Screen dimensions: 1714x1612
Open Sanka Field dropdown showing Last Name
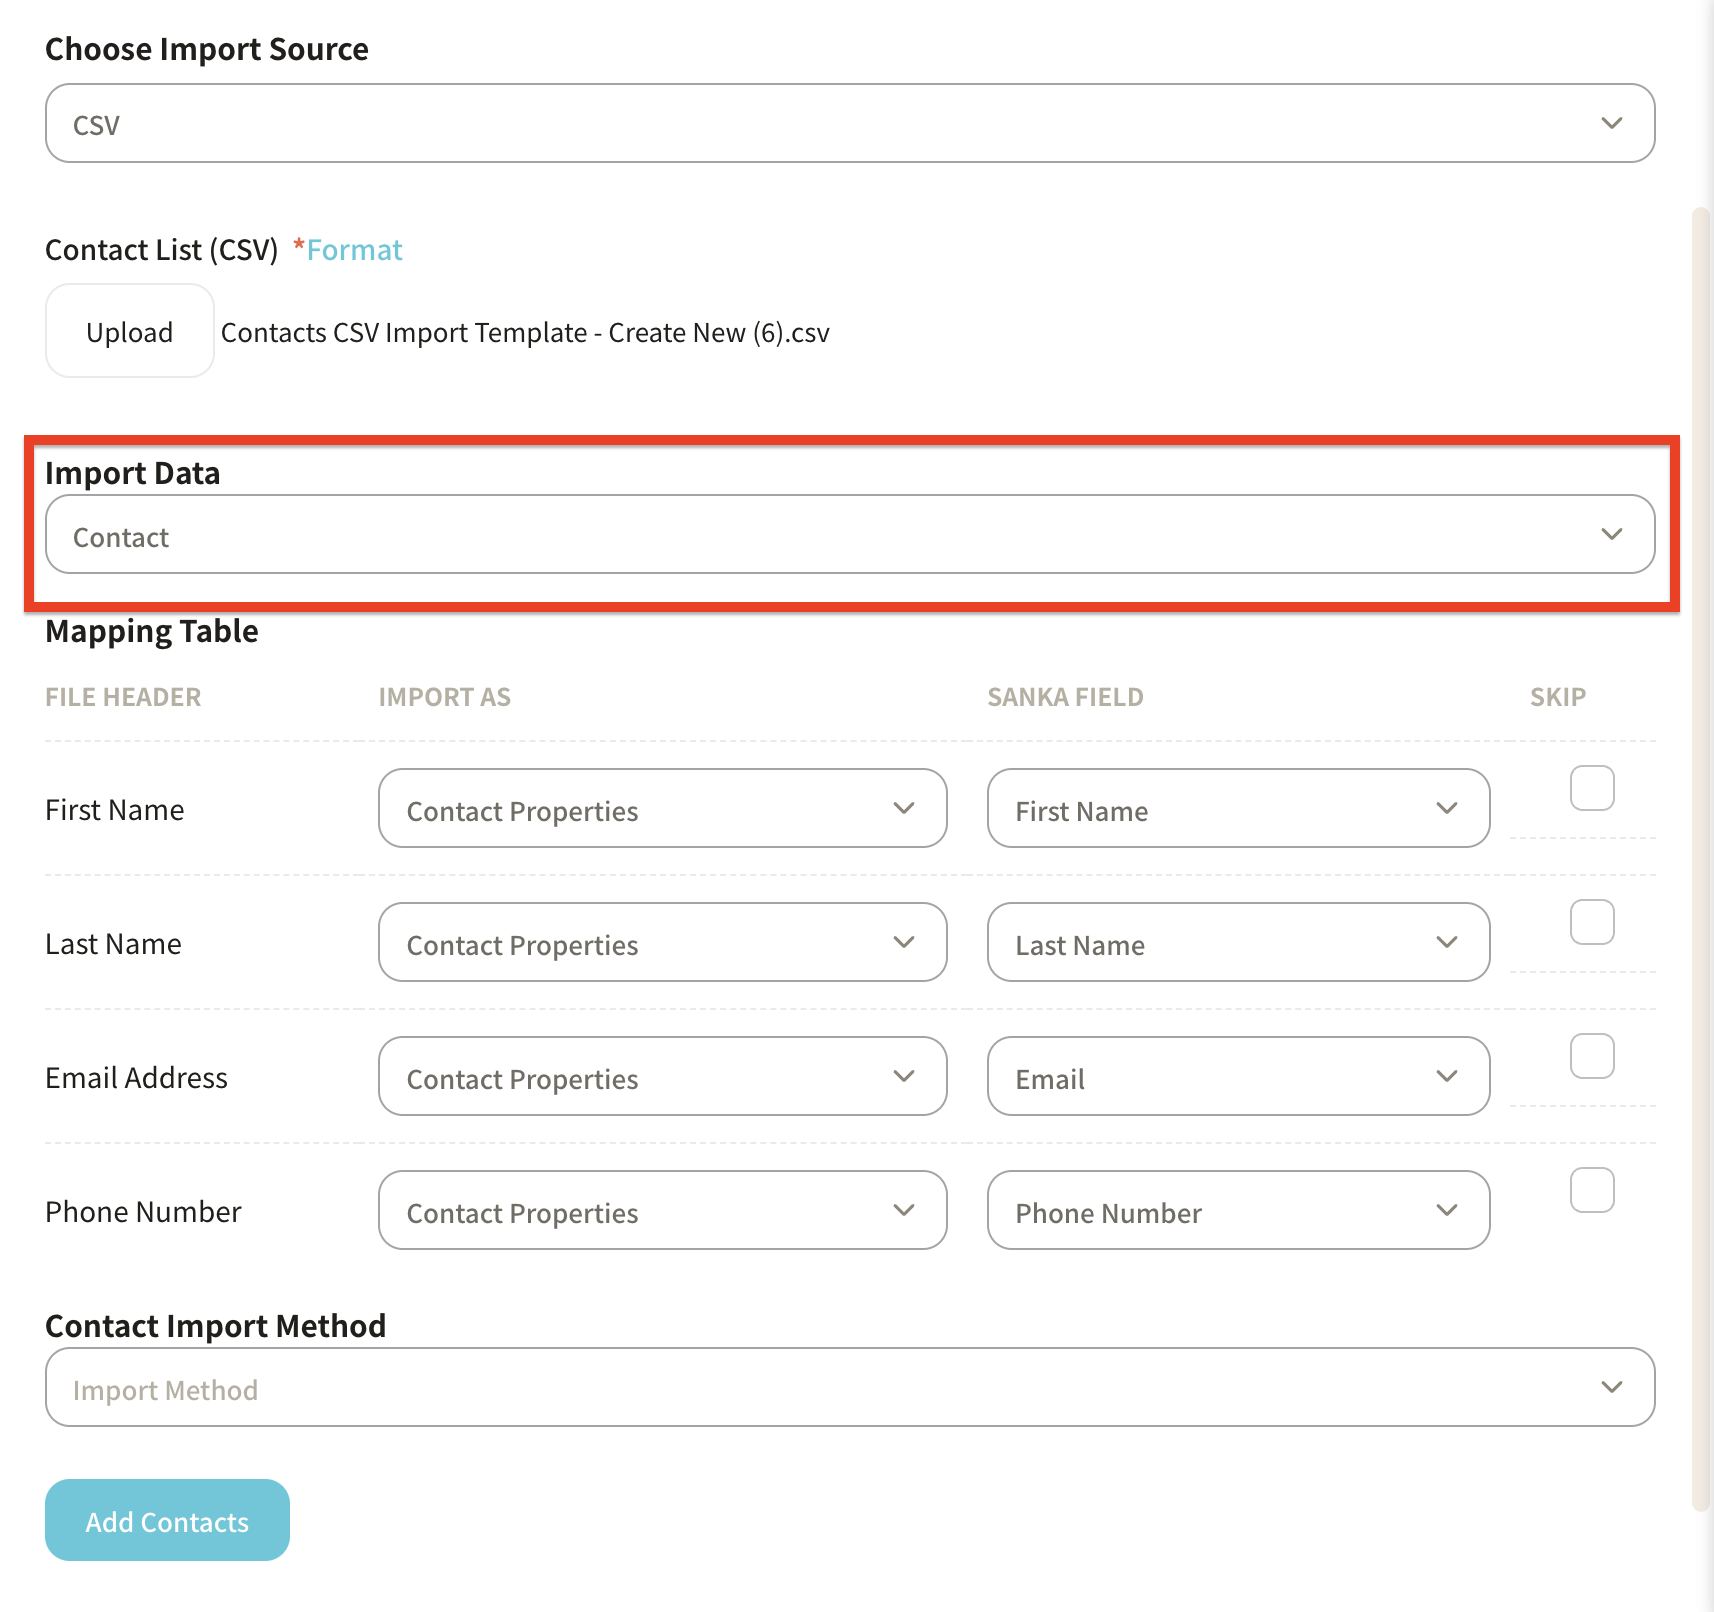pyautogui.click(x=1237, y=943)
